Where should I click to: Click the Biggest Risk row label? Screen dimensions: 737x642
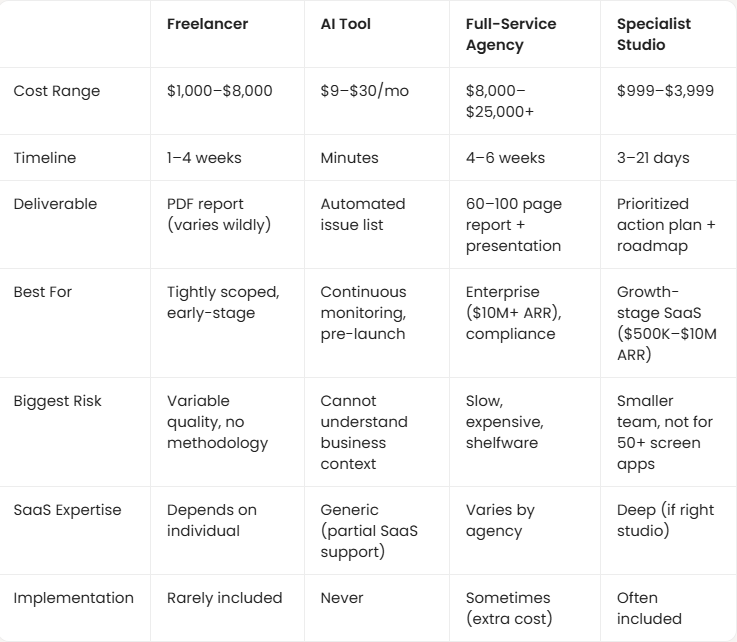pos(57,401)
